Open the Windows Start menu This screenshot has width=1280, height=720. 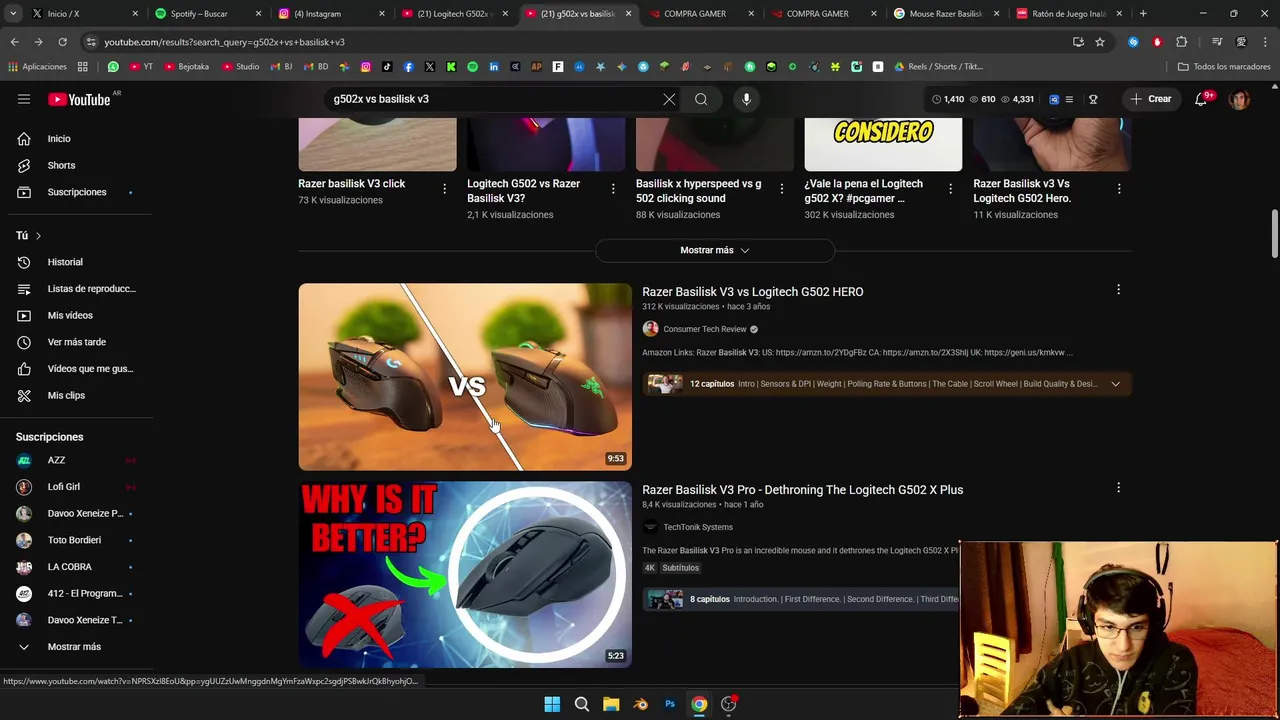tap(552, 704)
